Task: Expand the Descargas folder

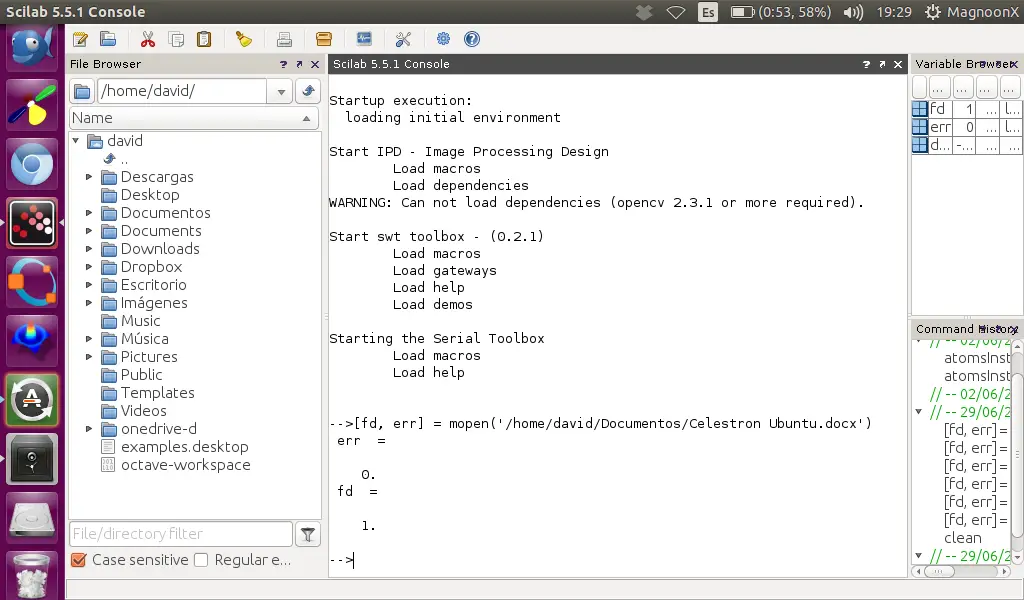Action: (89, 177)
